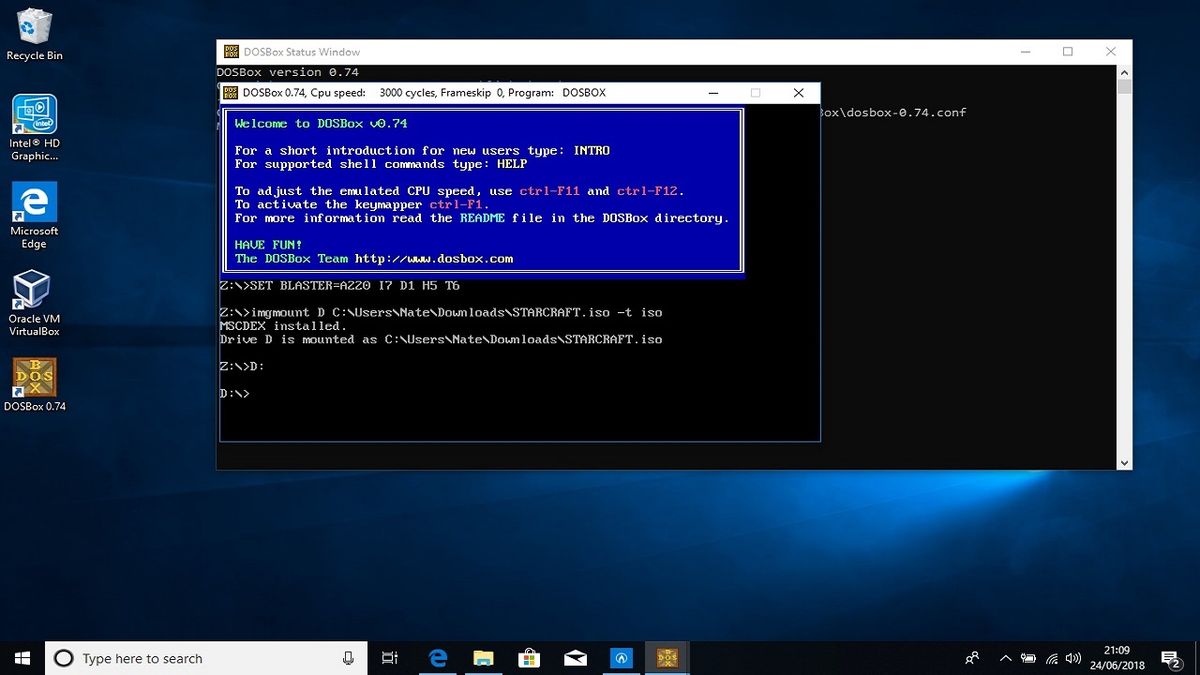This screenshot has width=1200, height=675.
Task: Open the Start menu
Action: click(20, 657)
